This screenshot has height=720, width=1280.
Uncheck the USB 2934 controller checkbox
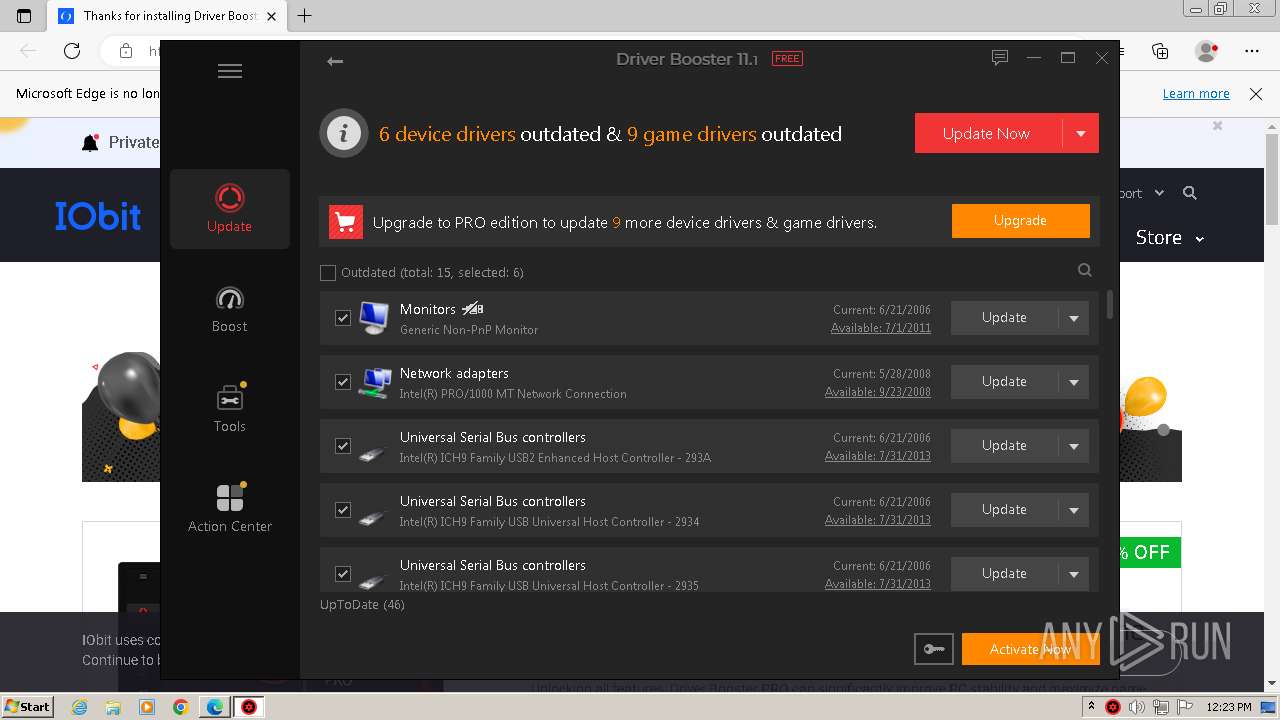[x=343, y=510]
